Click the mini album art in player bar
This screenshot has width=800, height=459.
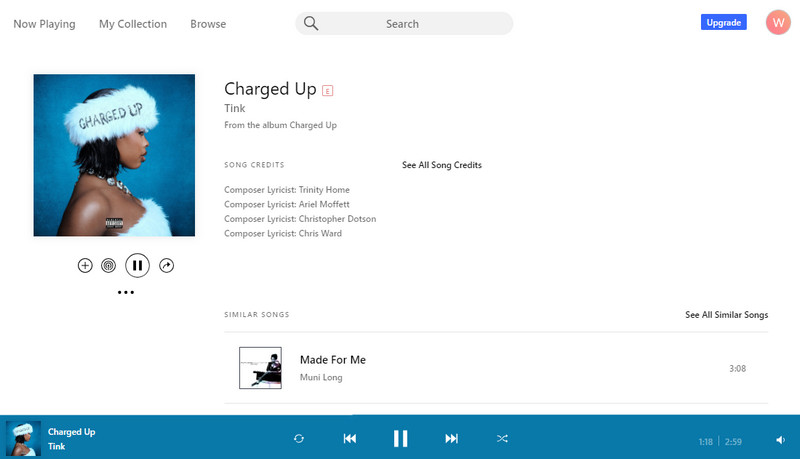click(x=23, y=439)
